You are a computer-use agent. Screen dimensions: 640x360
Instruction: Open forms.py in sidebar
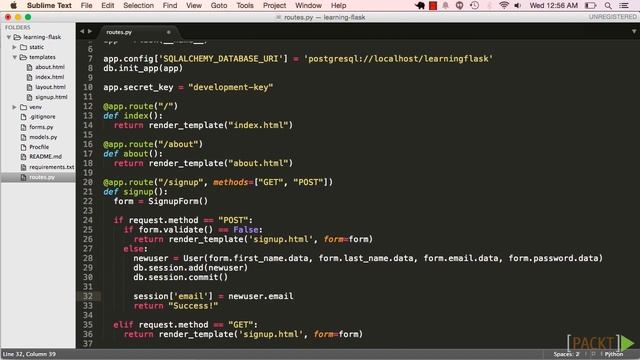tap(41, 127)
